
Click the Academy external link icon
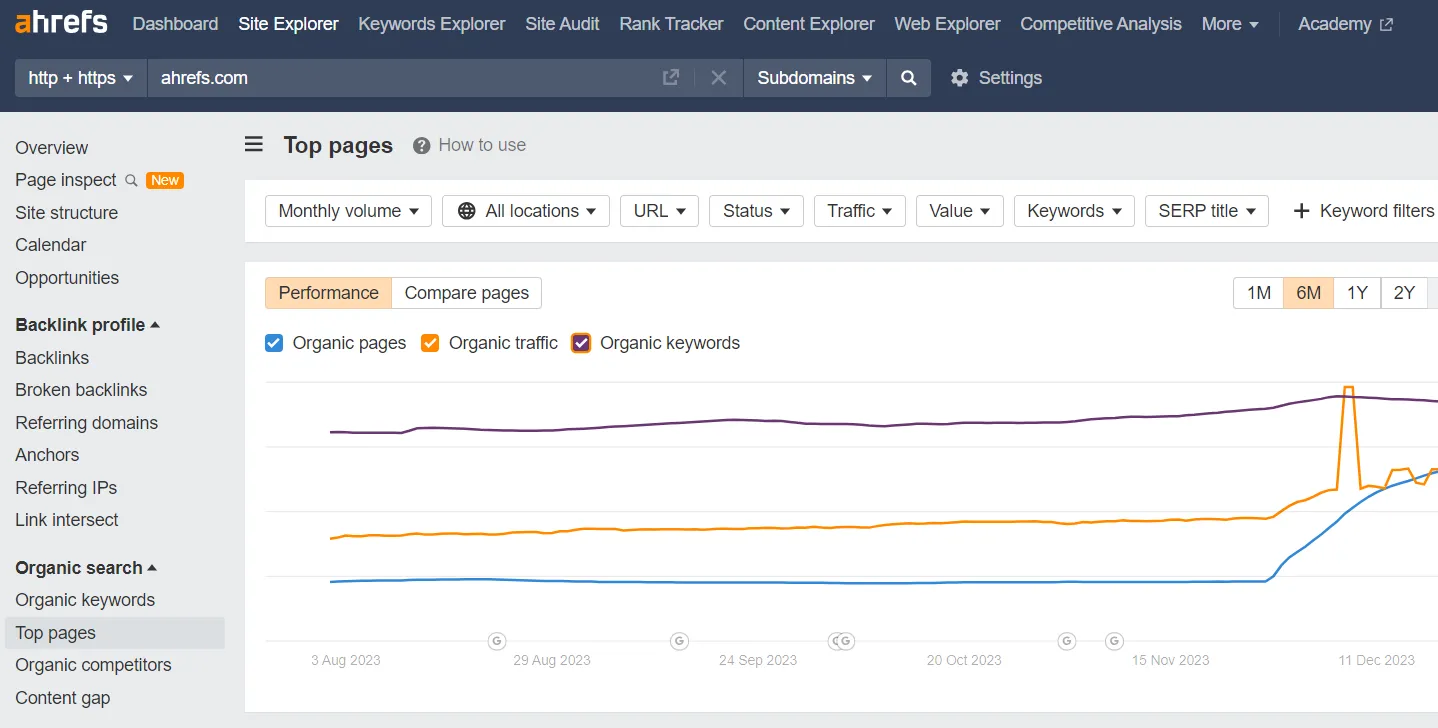pyautogui.click(x=1386, y=24)
